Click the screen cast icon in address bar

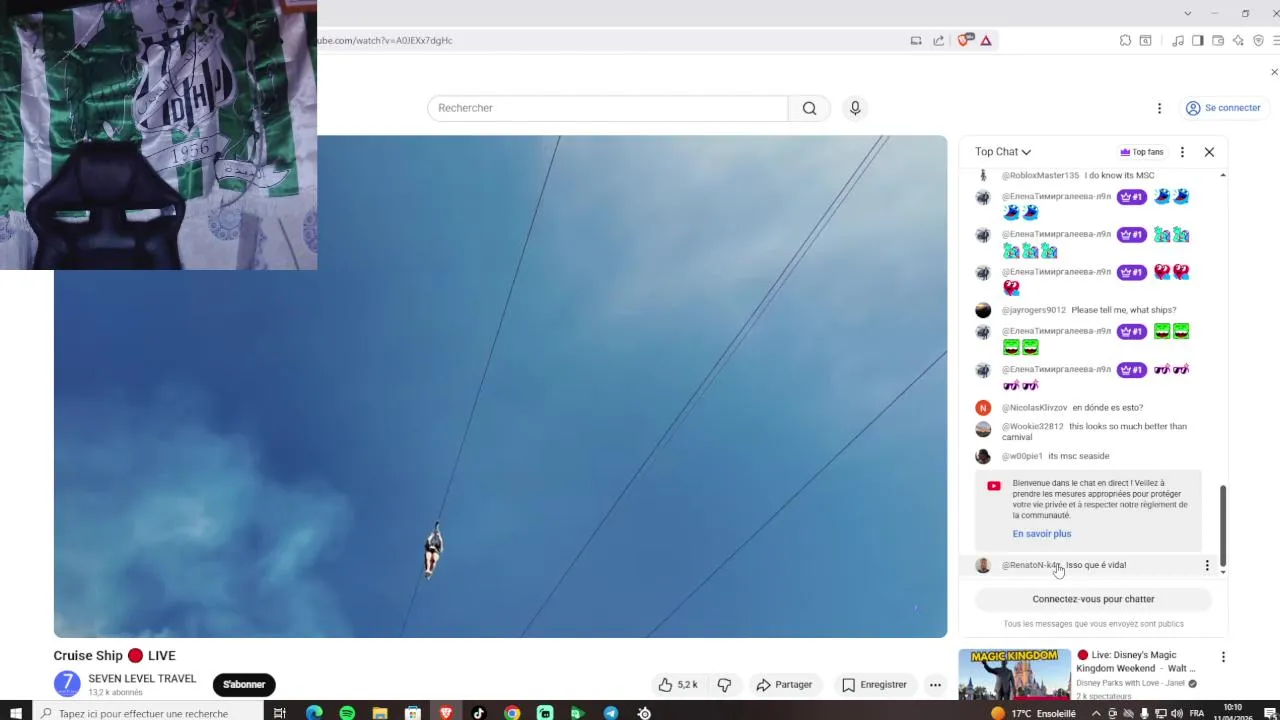point(916,41)
